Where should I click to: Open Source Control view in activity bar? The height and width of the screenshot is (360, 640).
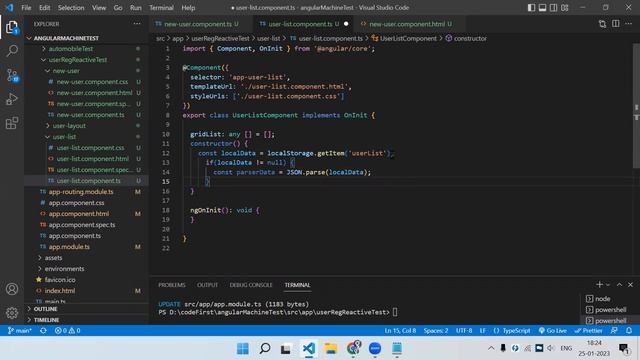12,75
